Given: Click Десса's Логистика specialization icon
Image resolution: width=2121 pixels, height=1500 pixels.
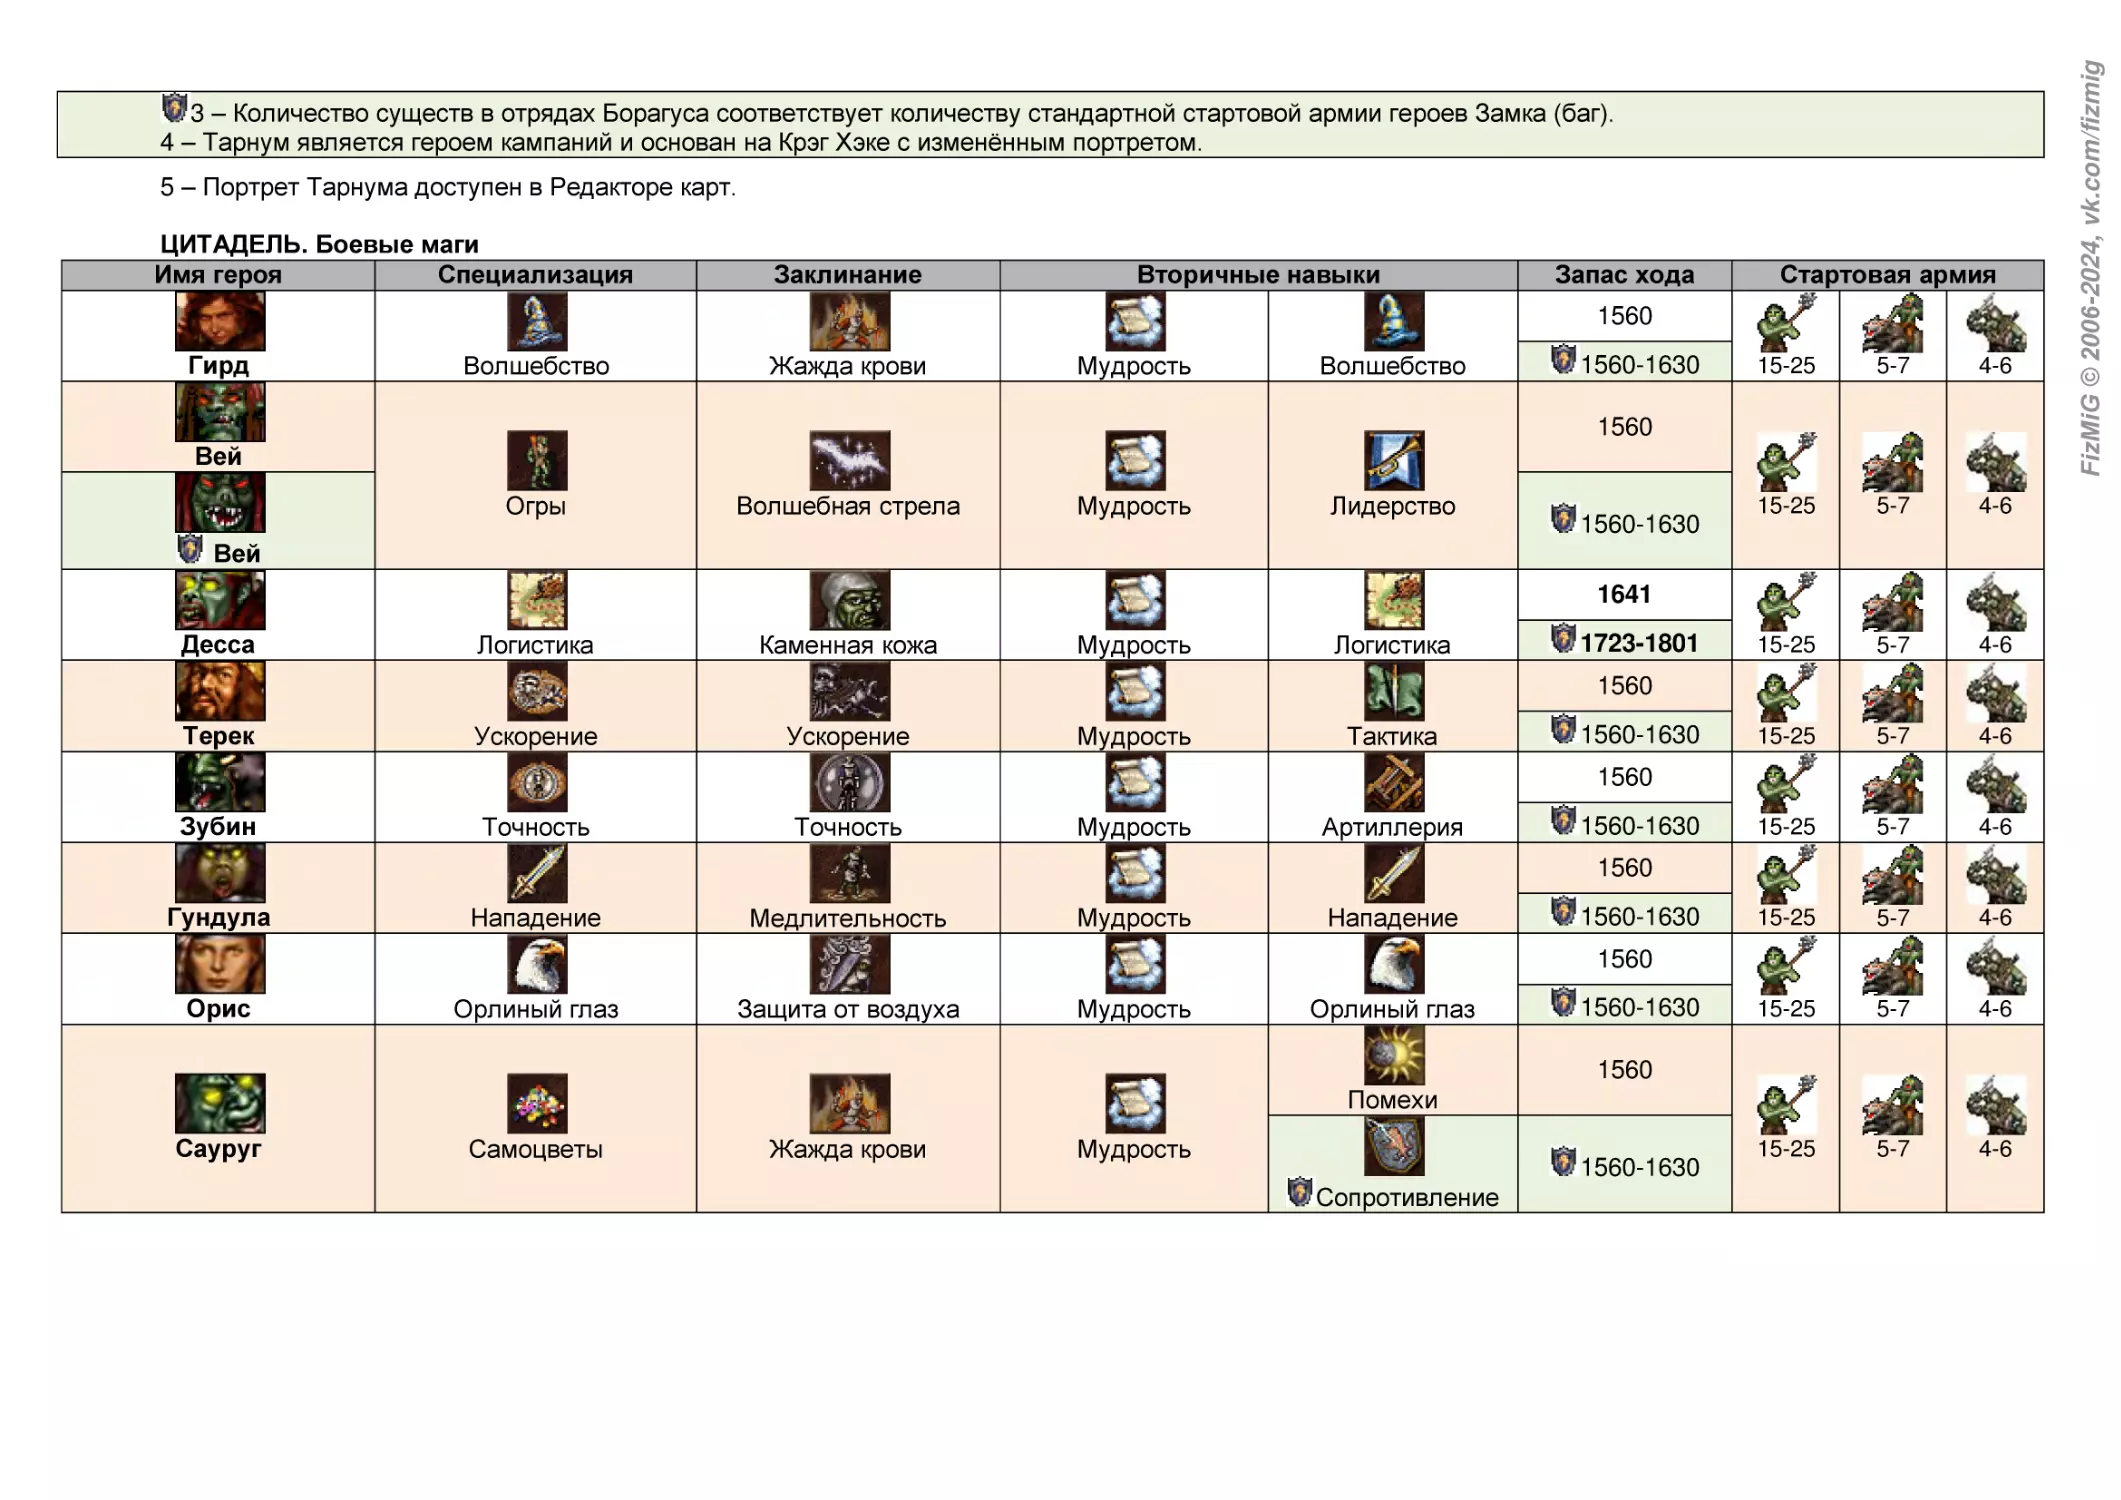Looking at the screenshot, I should pyautogui.click(x=537, y=600).
